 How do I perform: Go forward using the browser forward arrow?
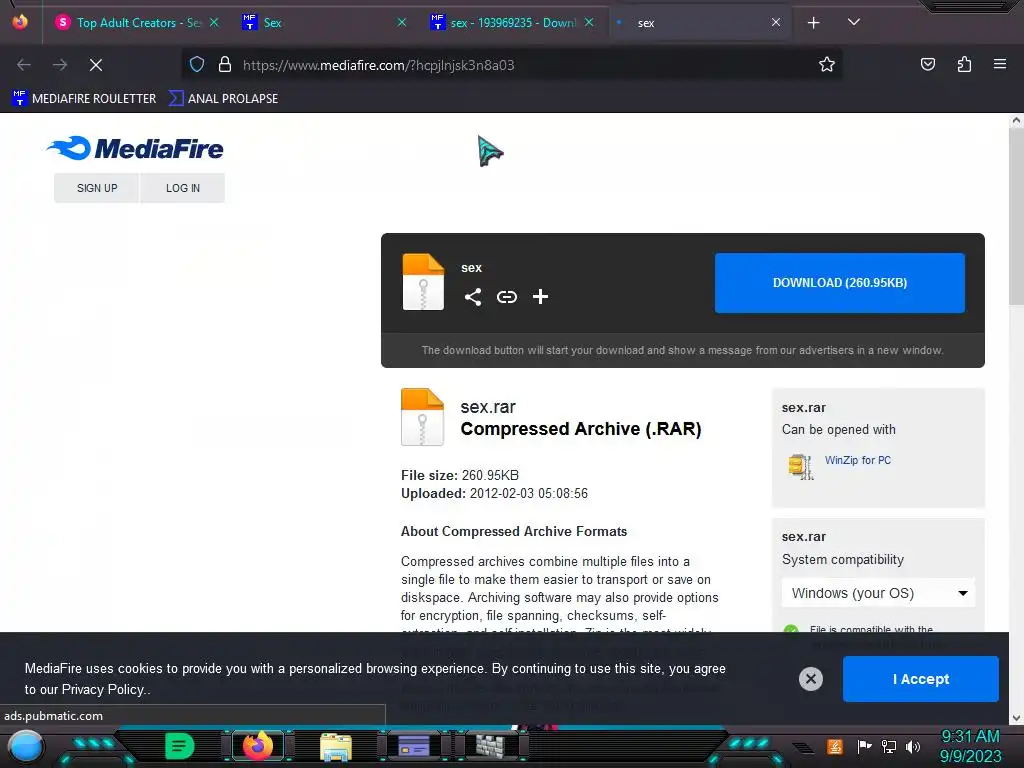[60, 65]
